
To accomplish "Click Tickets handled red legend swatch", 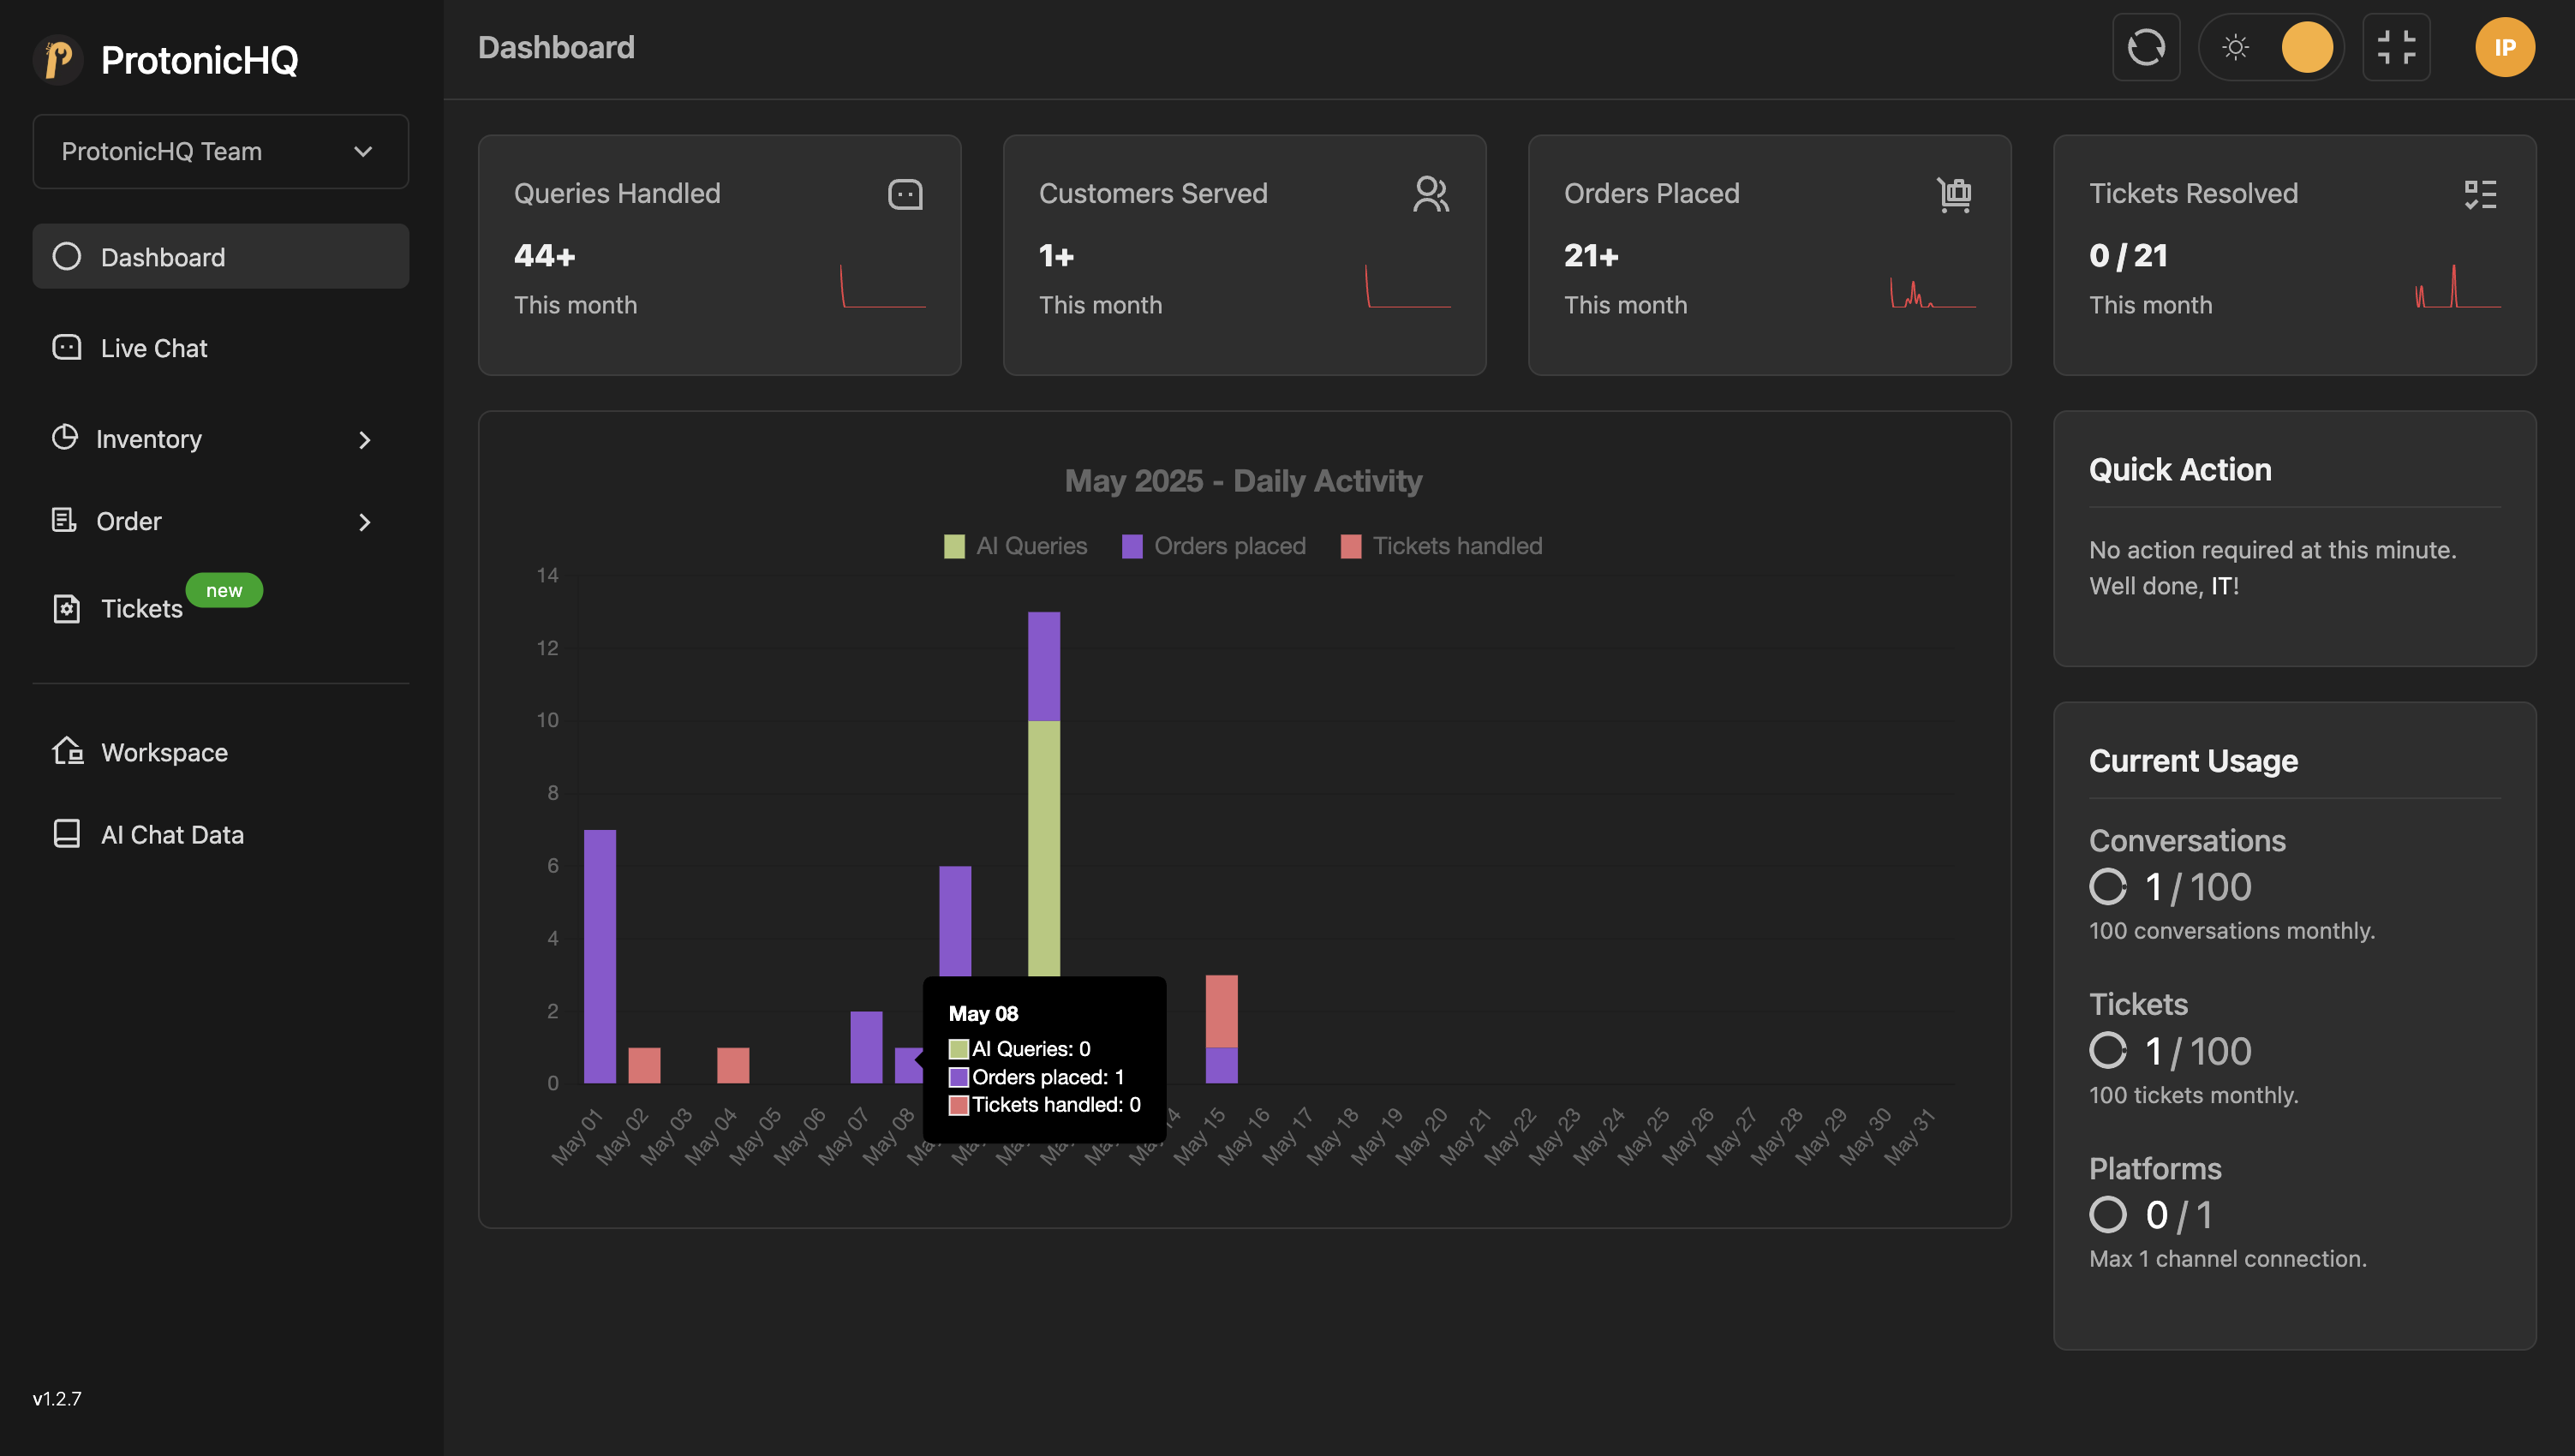I will coord(1350,546).
